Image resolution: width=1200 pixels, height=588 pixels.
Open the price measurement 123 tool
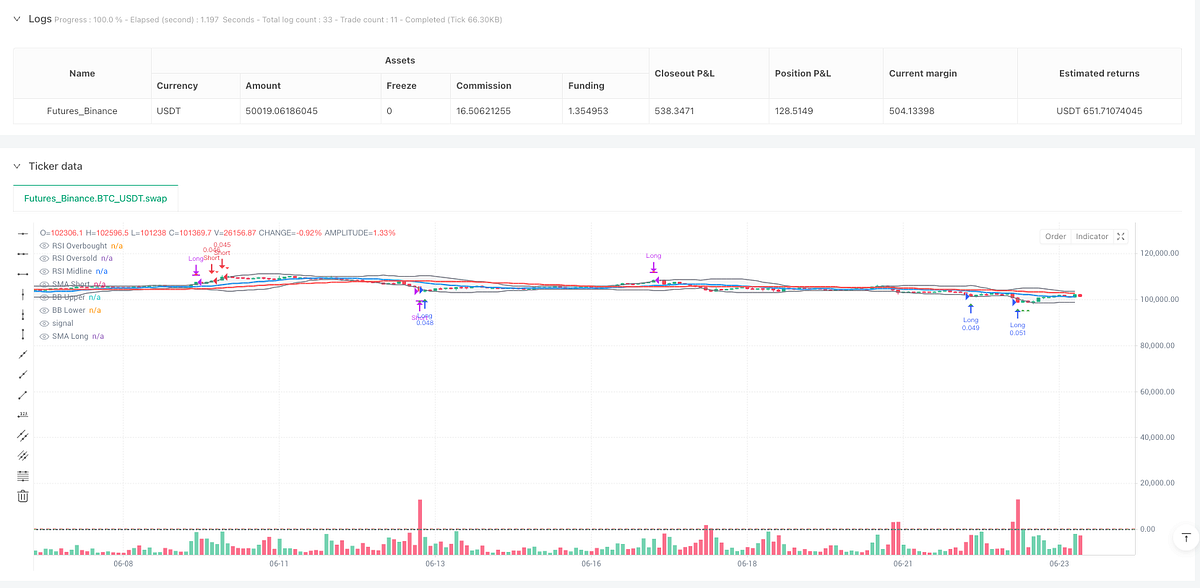click(22, 414)
